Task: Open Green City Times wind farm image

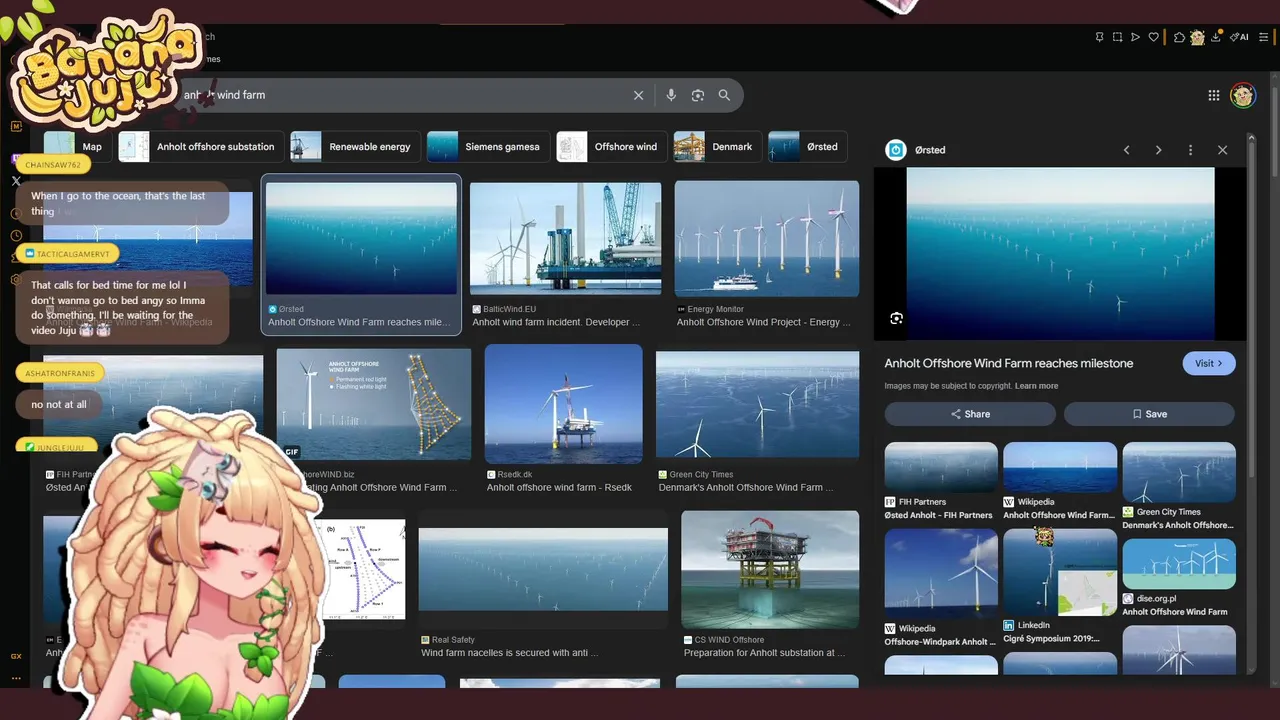Action: click(x=757, y=406)
